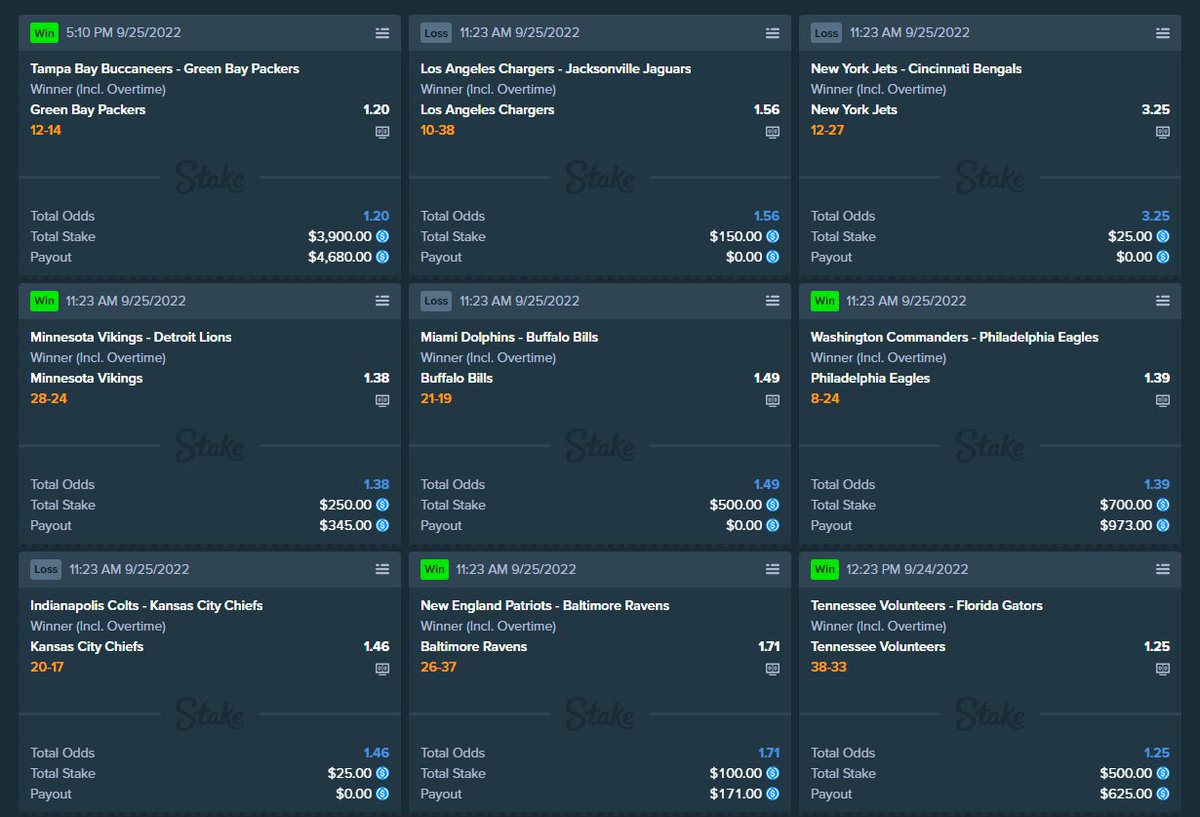Image resolution: width=1200 pixels, height=817 pixels.
Task: Click scoreboard icon under Los Angeles Chargers 1.56 odds
Action: coord(772,132)
